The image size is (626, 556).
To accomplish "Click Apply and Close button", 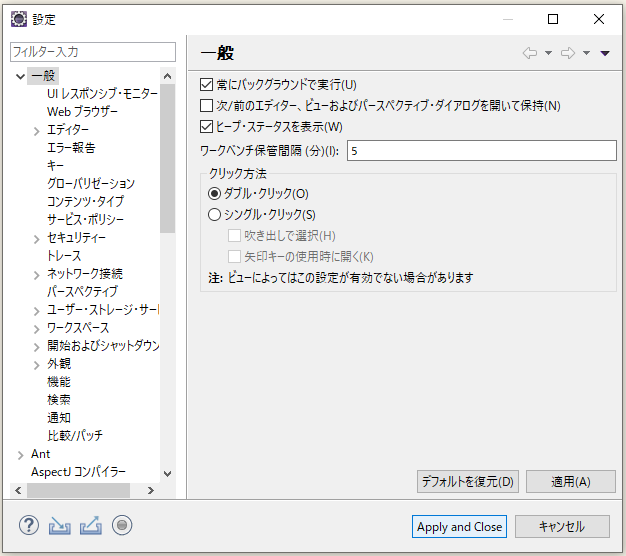I will [460, 526].
